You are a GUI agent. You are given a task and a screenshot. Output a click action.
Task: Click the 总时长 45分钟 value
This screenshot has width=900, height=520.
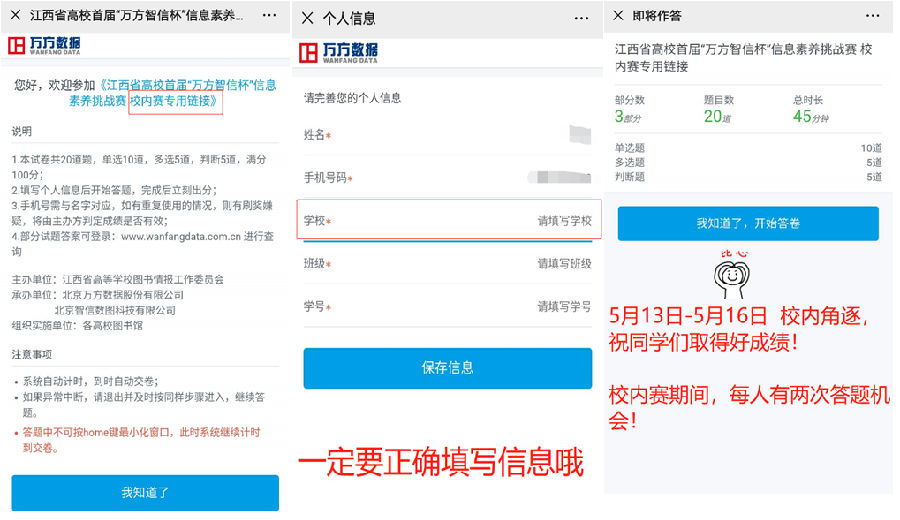click(810, 117)
